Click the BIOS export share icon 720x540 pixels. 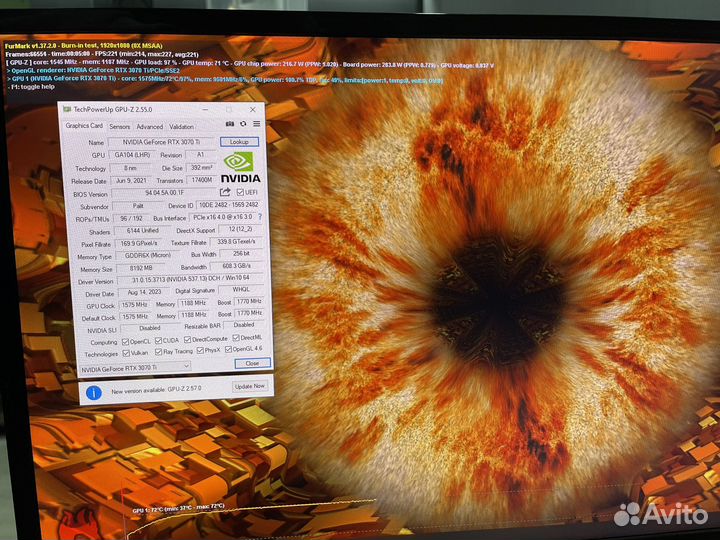pyautogui.click(x=225, y=192)
